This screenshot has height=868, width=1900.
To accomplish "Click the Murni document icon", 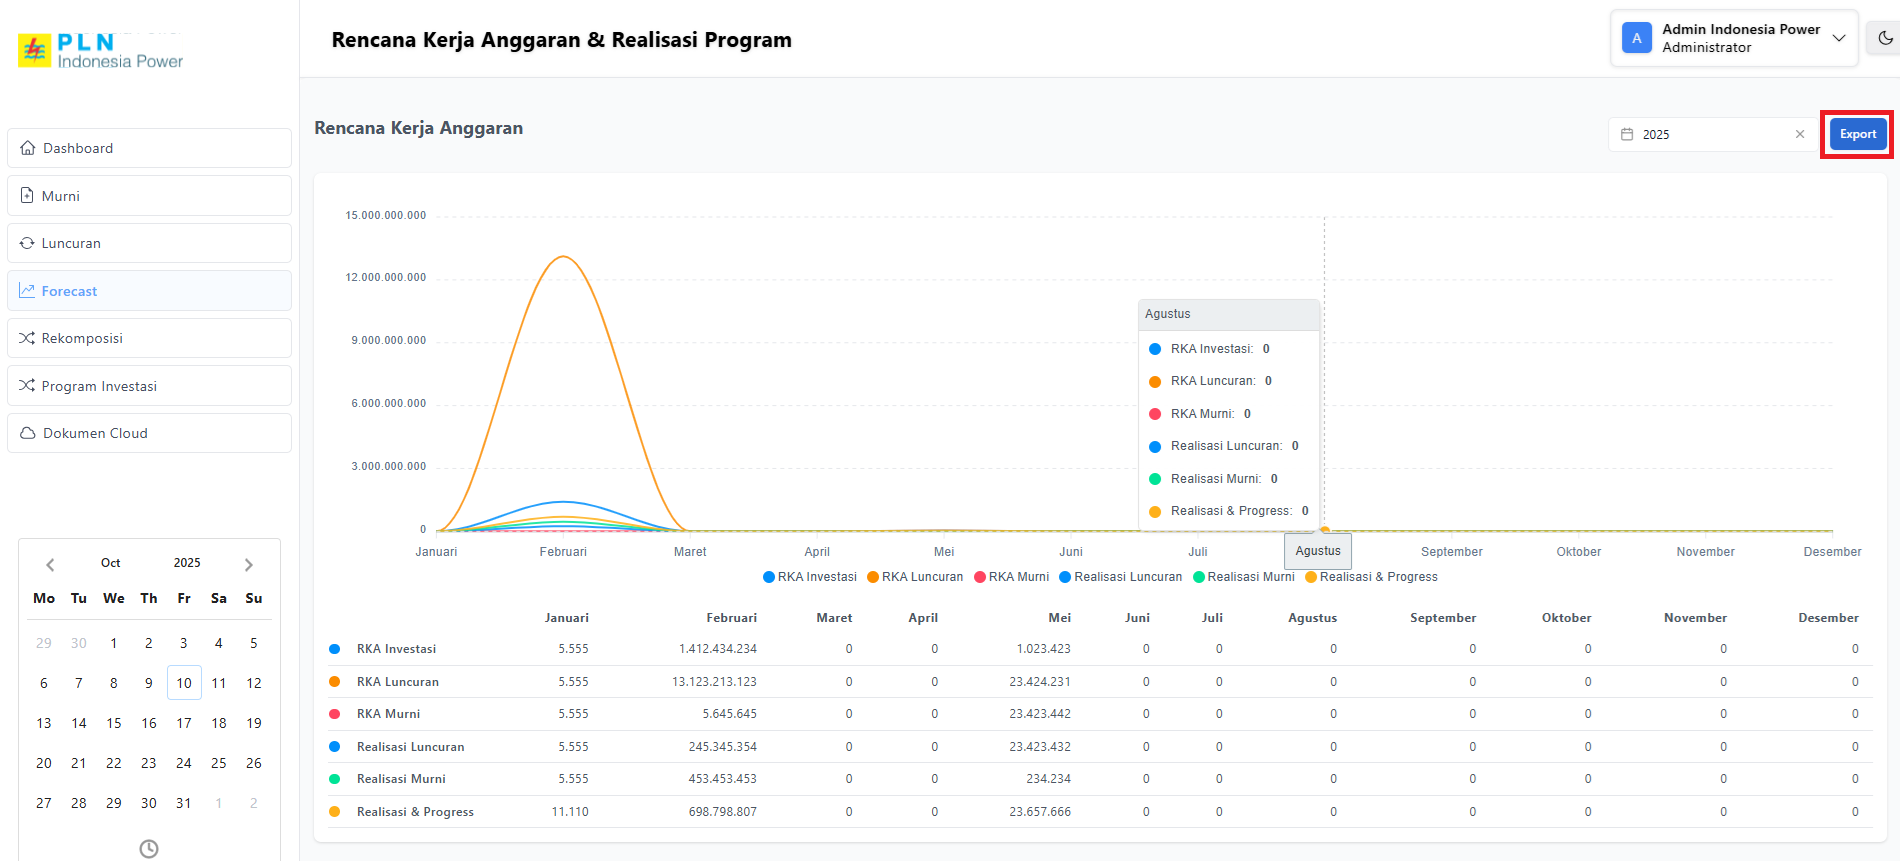I will coord(27,196).
